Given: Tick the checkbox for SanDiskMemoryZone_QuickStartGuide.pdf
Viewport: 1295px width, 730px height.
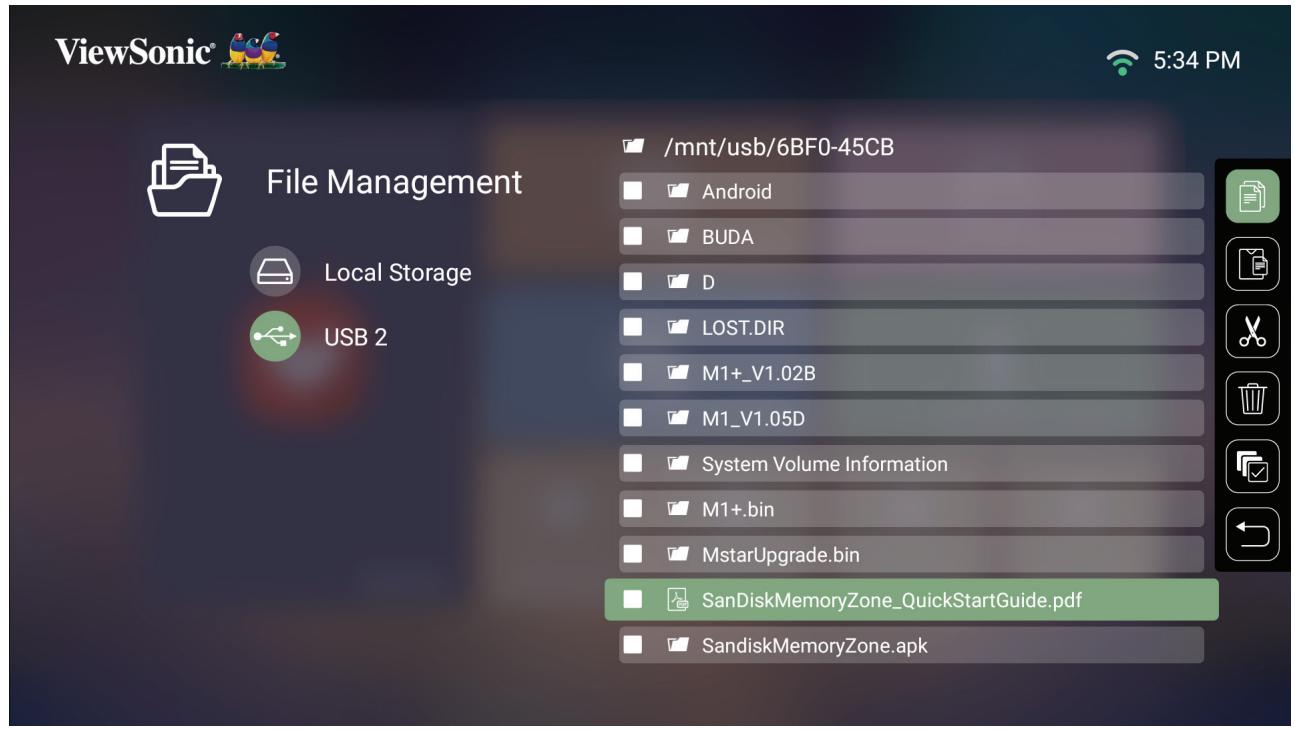Looking at the screenshot, I should [632, 600].
